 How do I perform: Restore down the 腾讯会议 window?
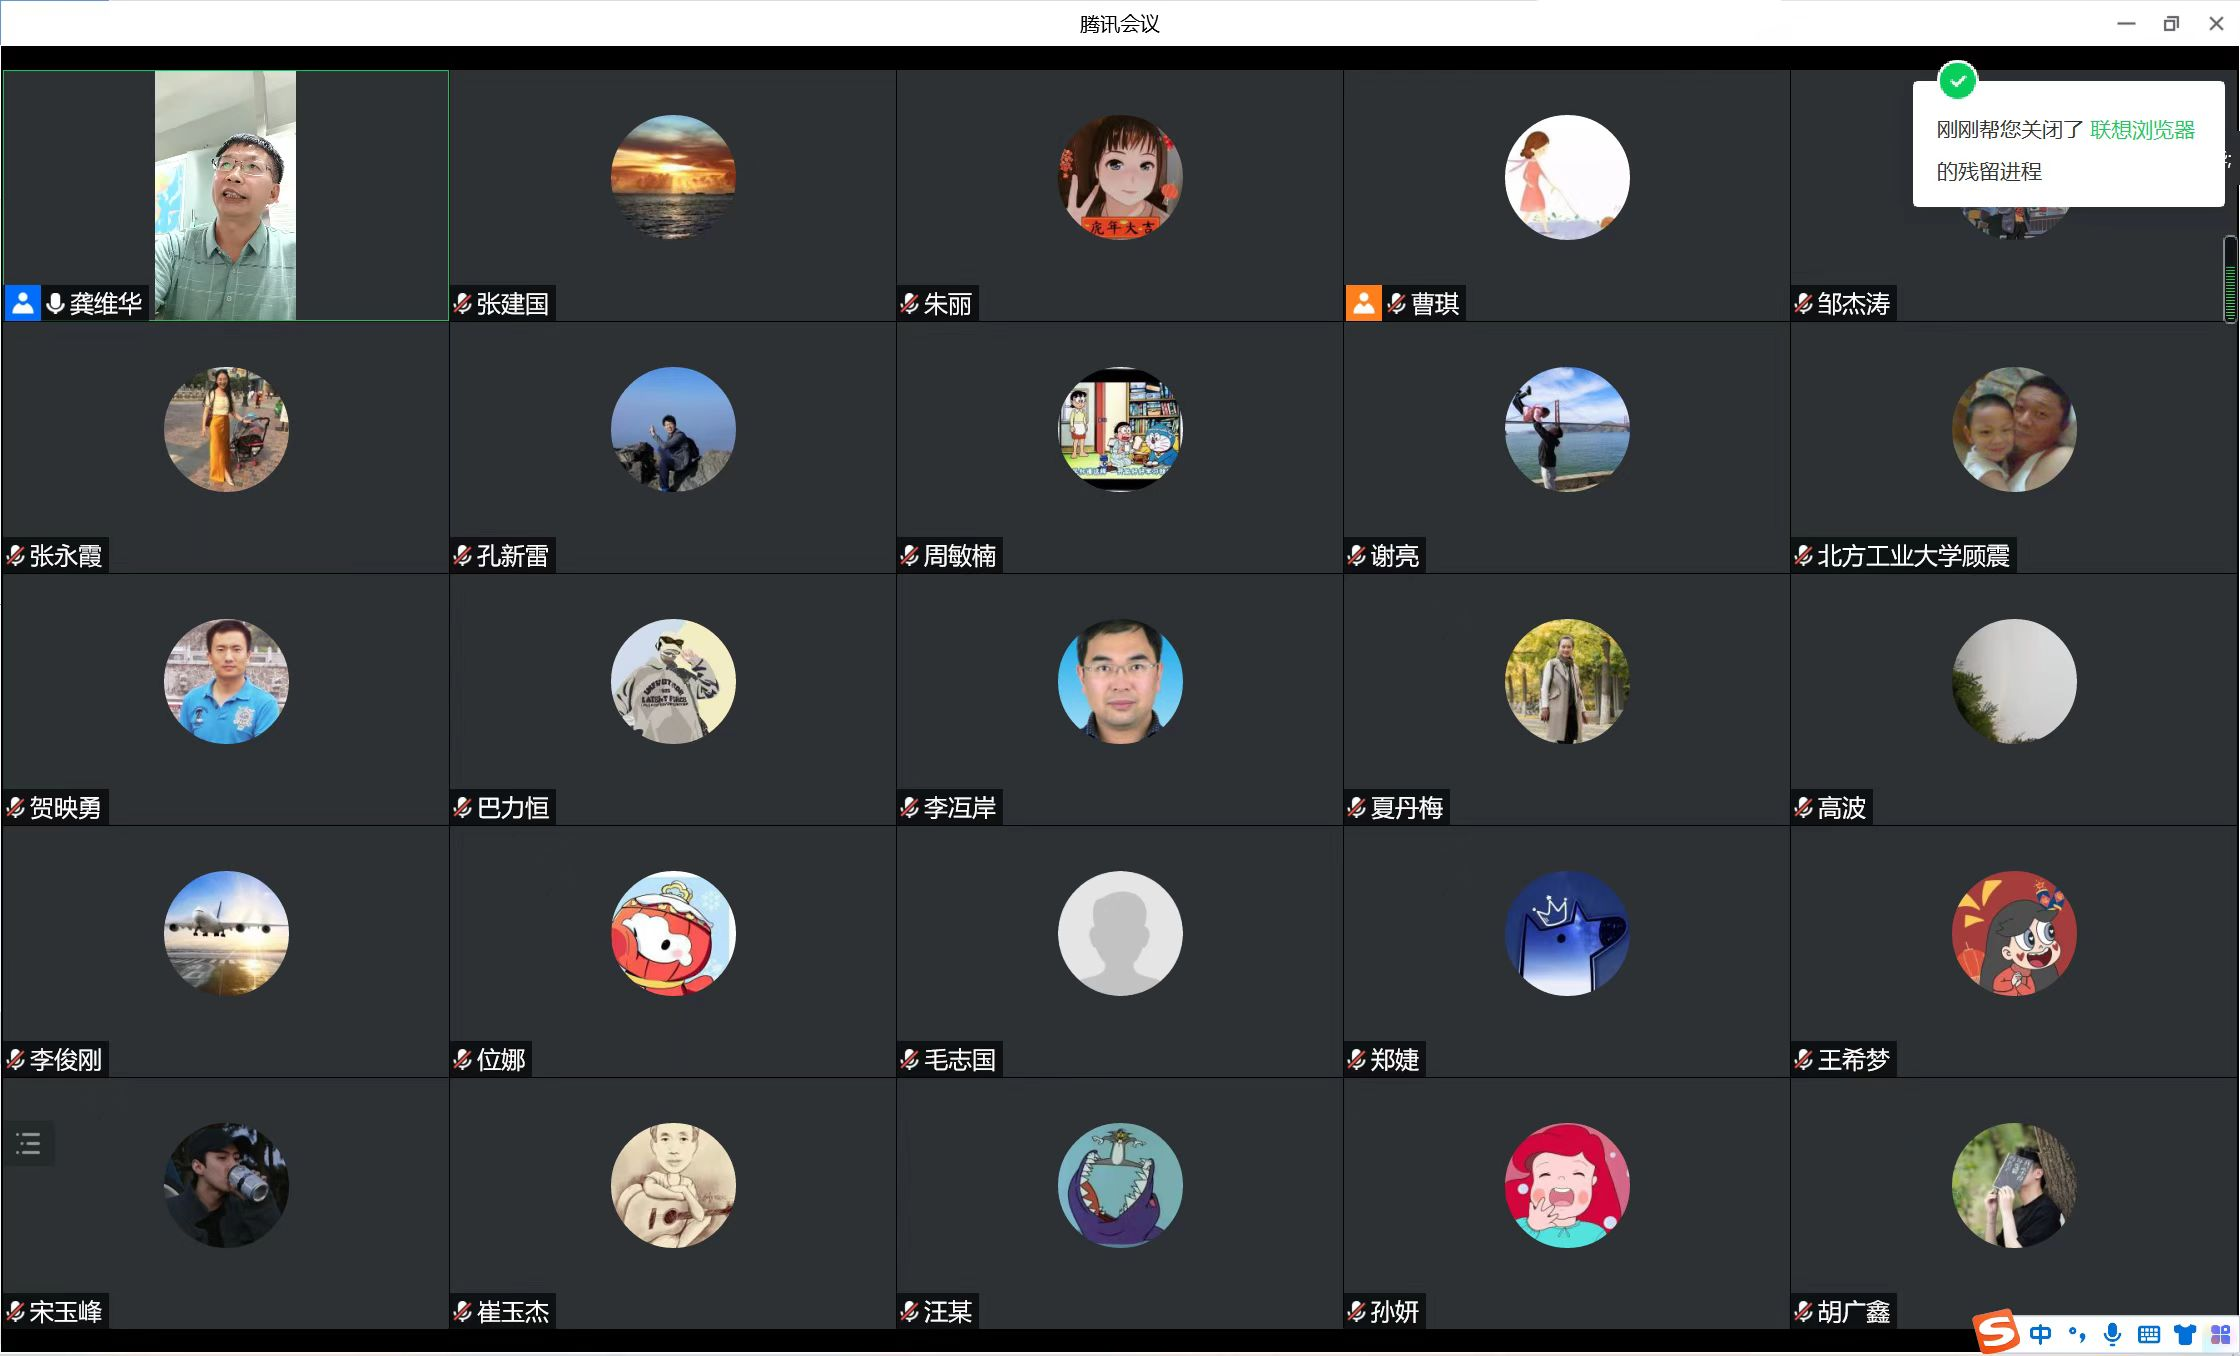click(x=2171, y=24)
